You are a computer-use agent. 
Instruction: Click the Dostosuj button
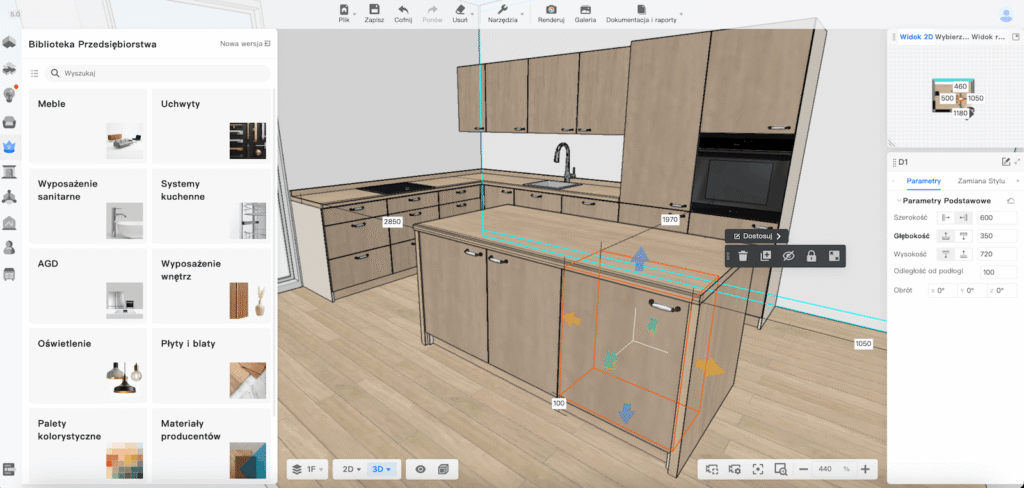point(756,236)
